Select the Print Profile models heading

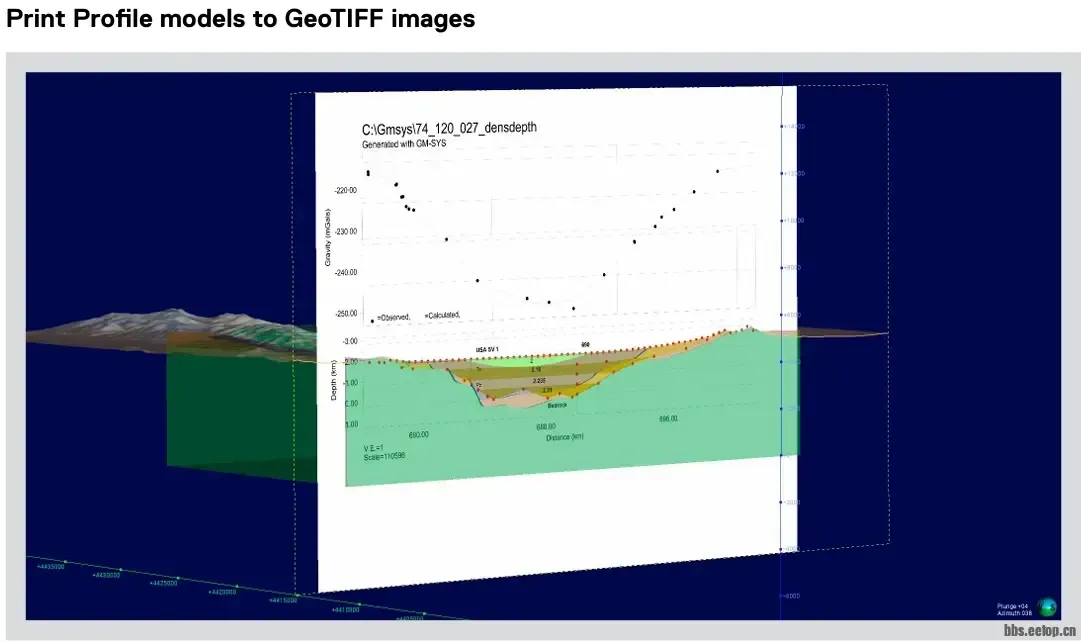[x=240, y=18]
